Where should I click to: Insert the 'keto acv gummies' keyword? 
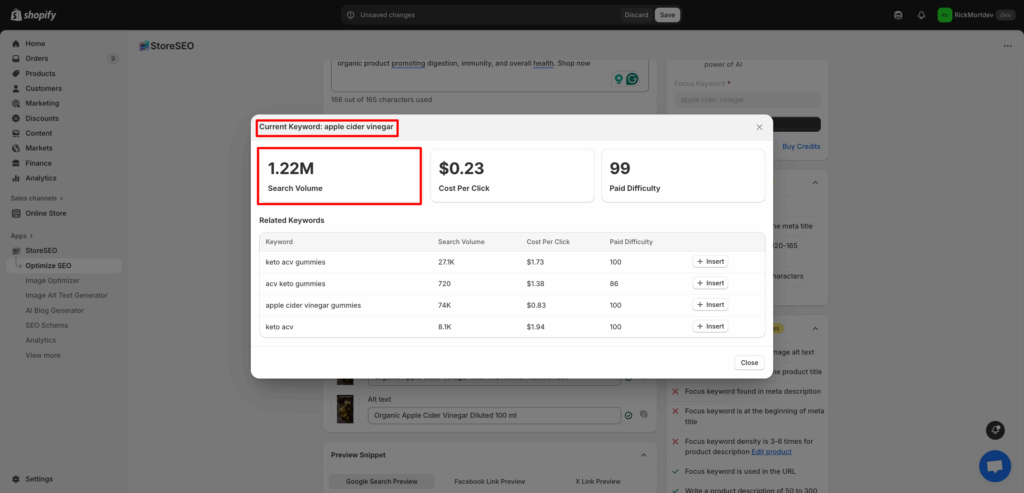click(x=710, y=262)
